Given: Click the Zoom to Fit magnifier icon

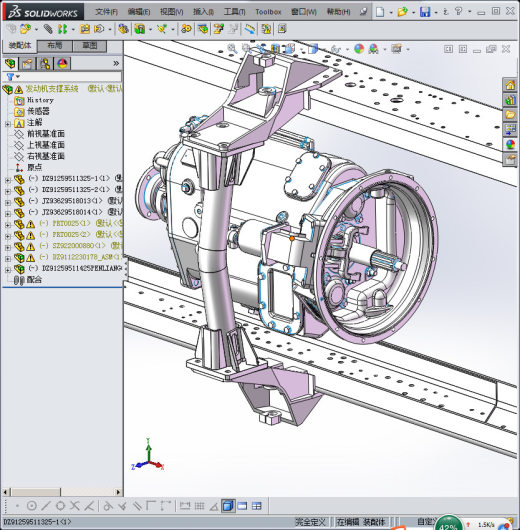Looking at the screenshot, I should click(232, 49).
